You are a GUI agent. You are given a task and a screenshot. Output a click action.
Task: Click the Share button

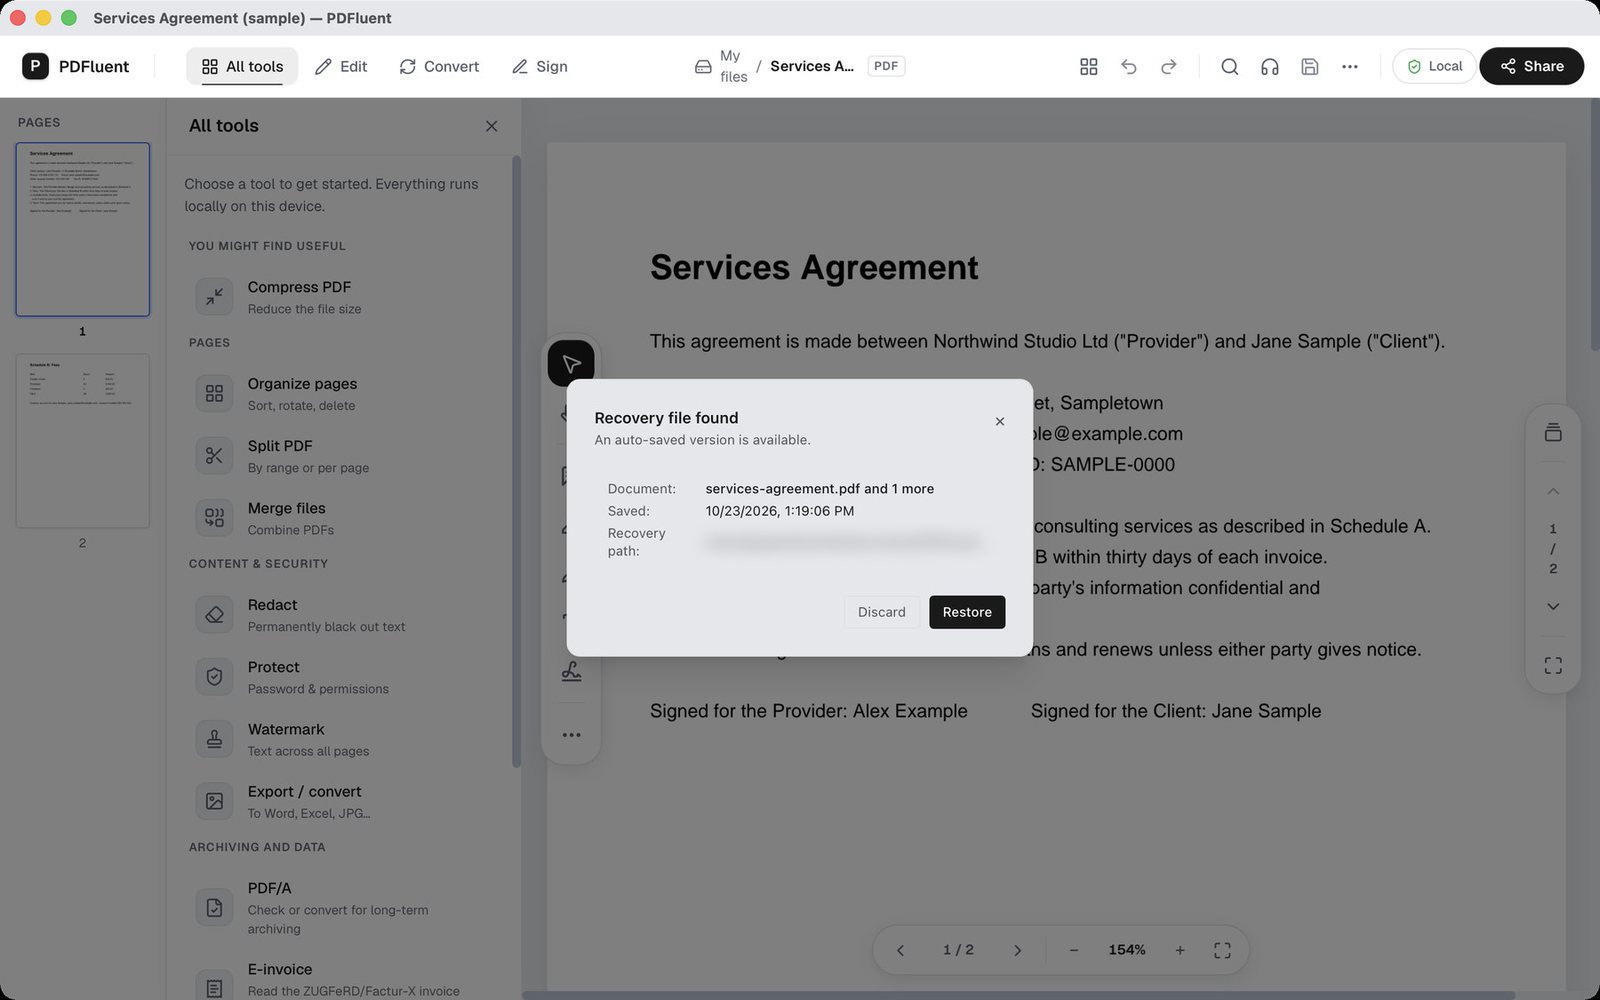point(1531,66)
